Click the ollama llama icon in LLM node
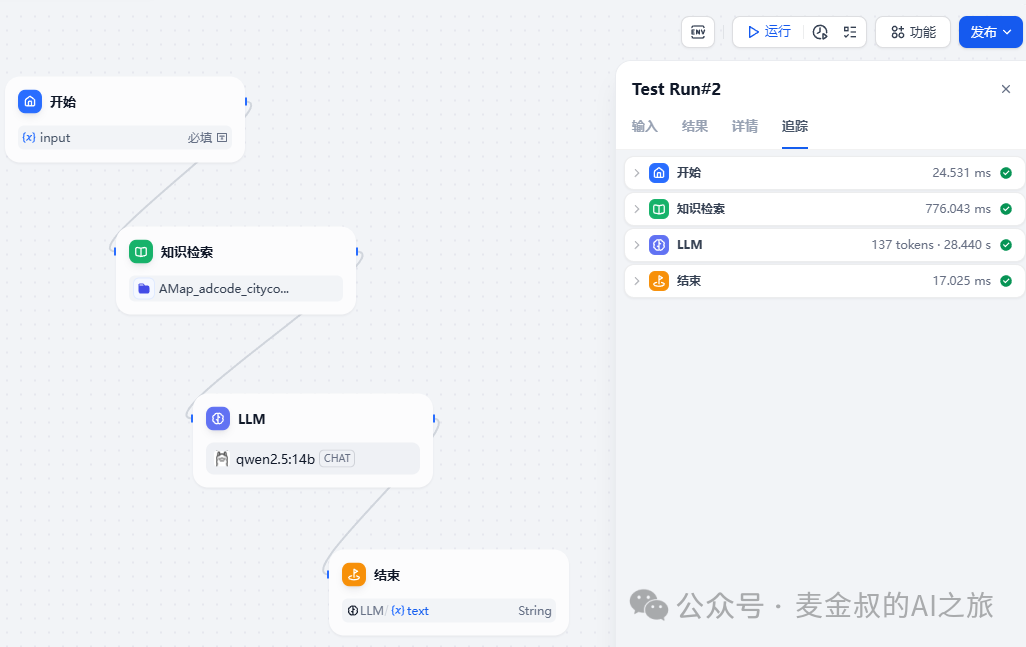This screenshot has width=1026, height=647. 222,459
